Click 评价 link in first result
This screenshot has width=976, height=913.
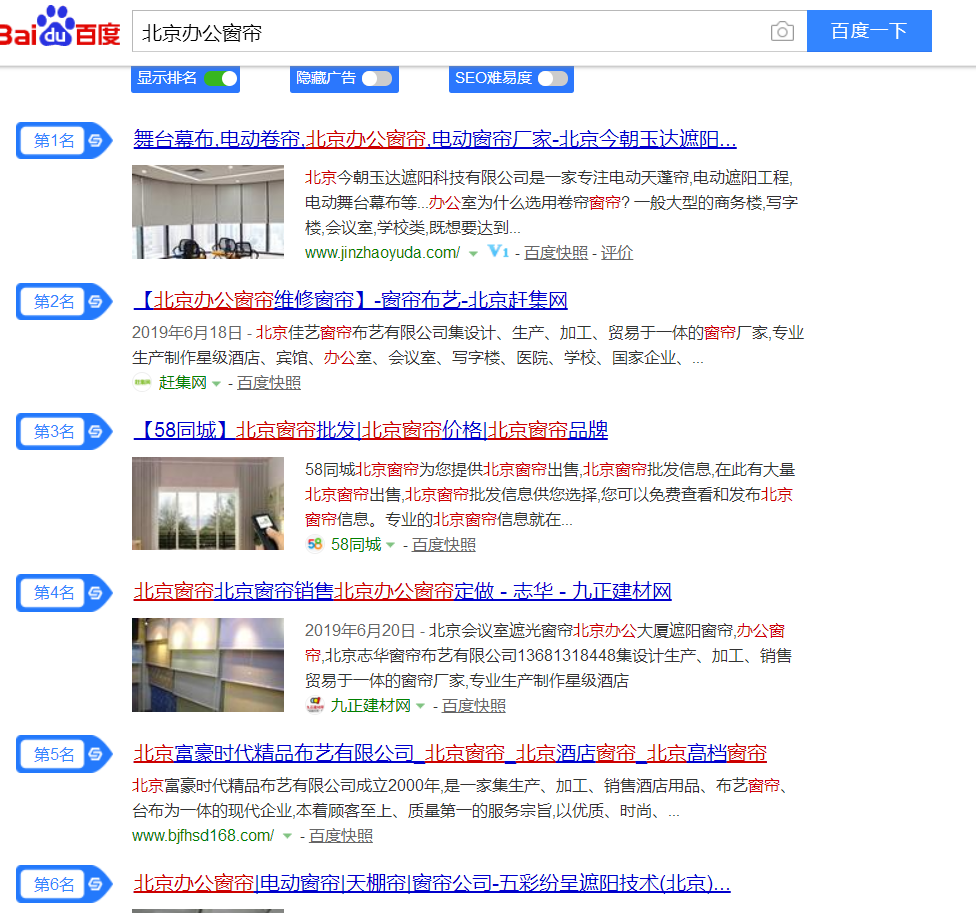pos(616,253)
